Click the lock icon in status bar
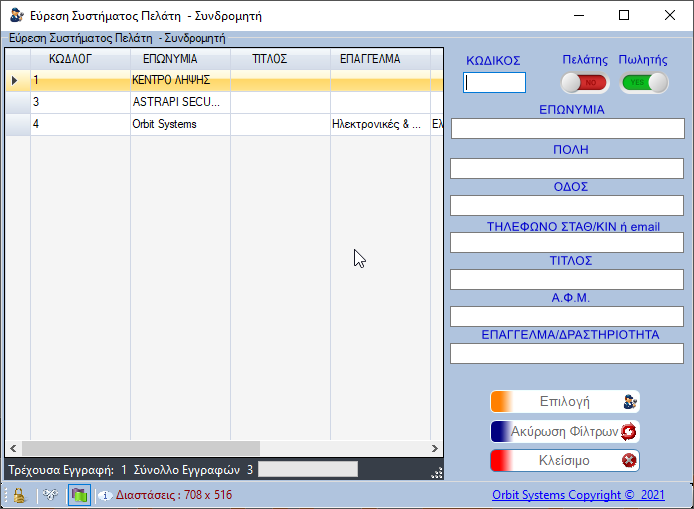The width and height of the screenshot is (694, 509). pyautogui.click(x=18, y=495)
